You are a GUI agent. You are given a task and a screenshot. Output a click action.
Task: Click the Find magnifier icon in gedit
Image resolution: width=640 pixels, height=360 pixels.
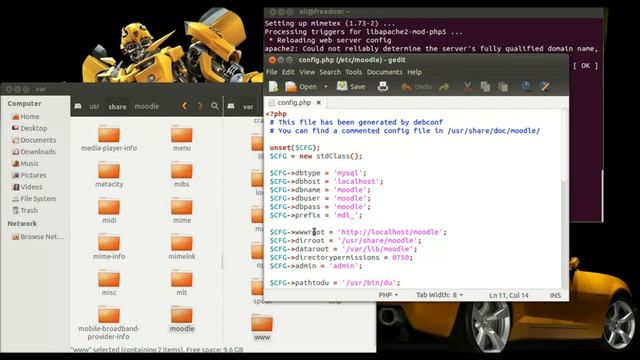tap(526, 87)
